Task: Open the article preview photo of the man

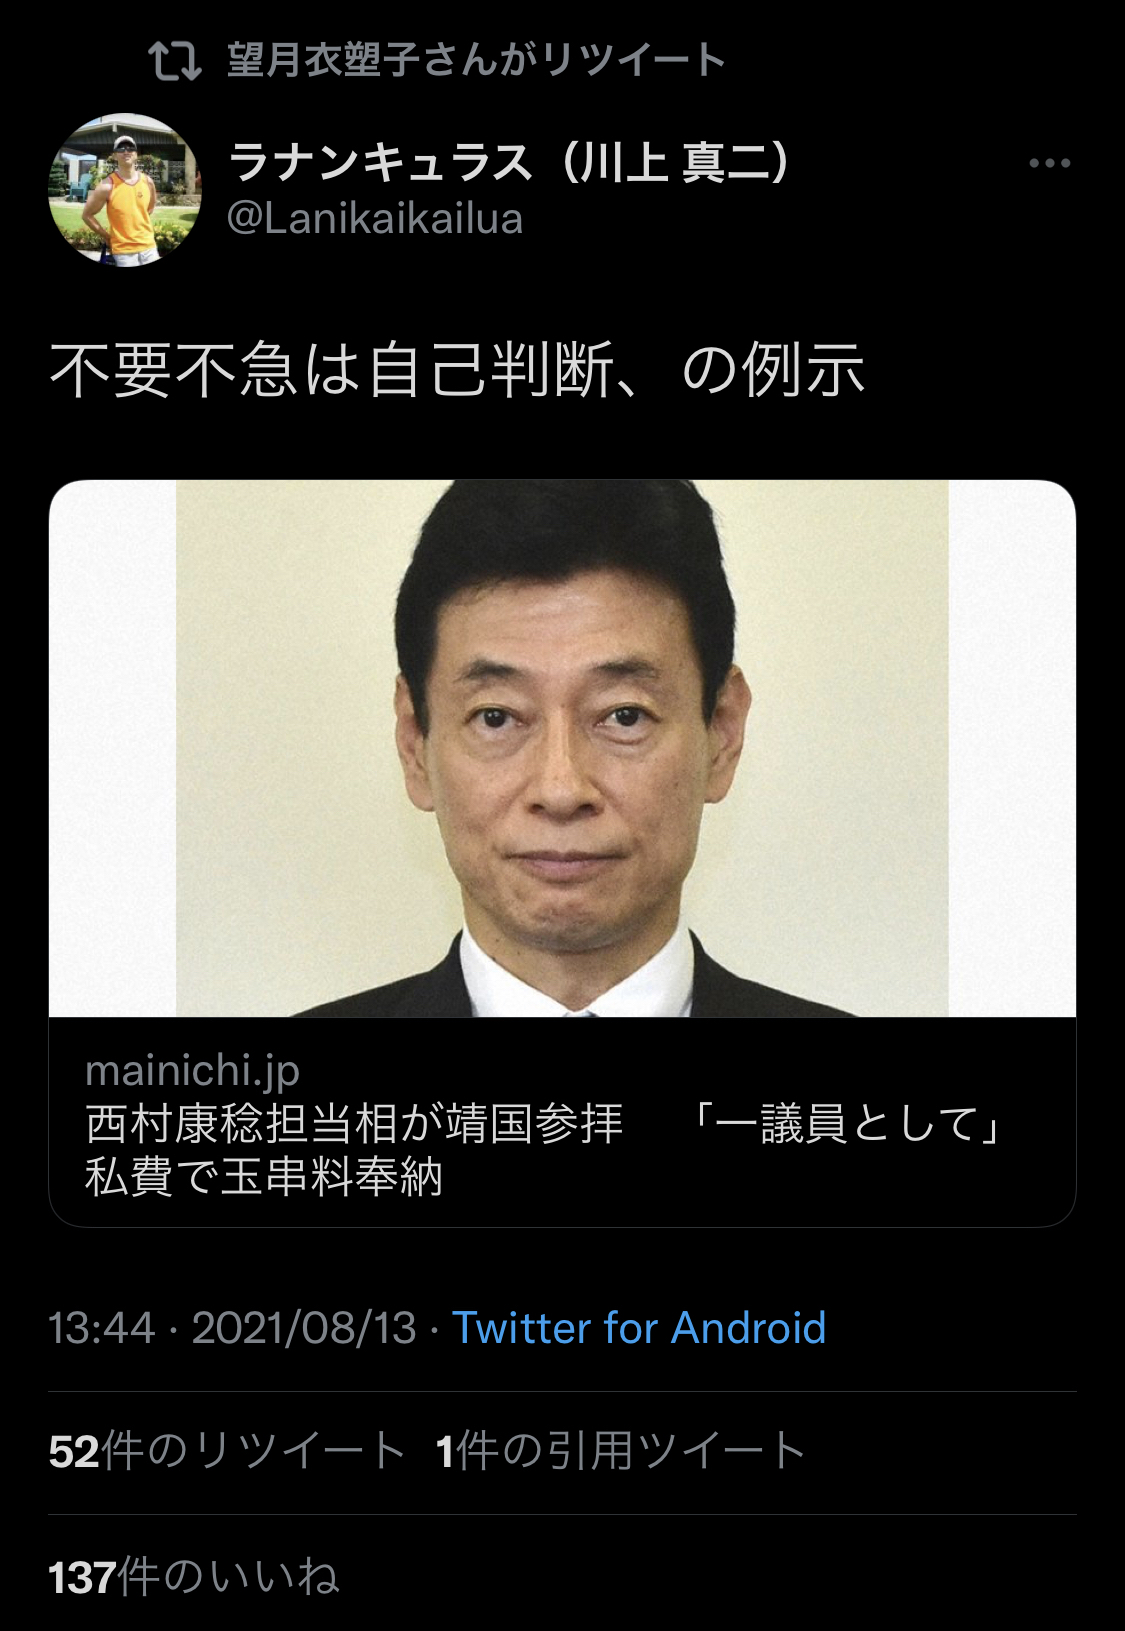Action: click(x=562, y=748)
